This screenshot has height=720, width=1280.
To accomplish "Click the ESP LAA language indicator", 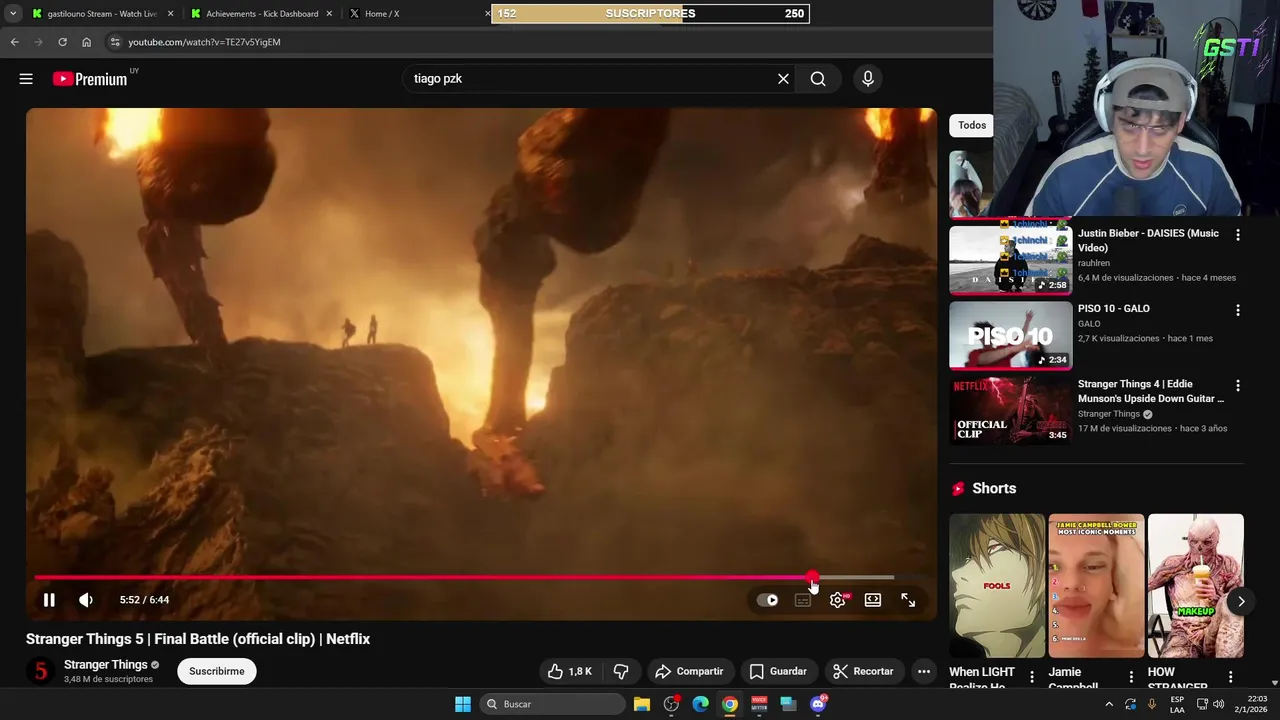I will (1177, 704).
